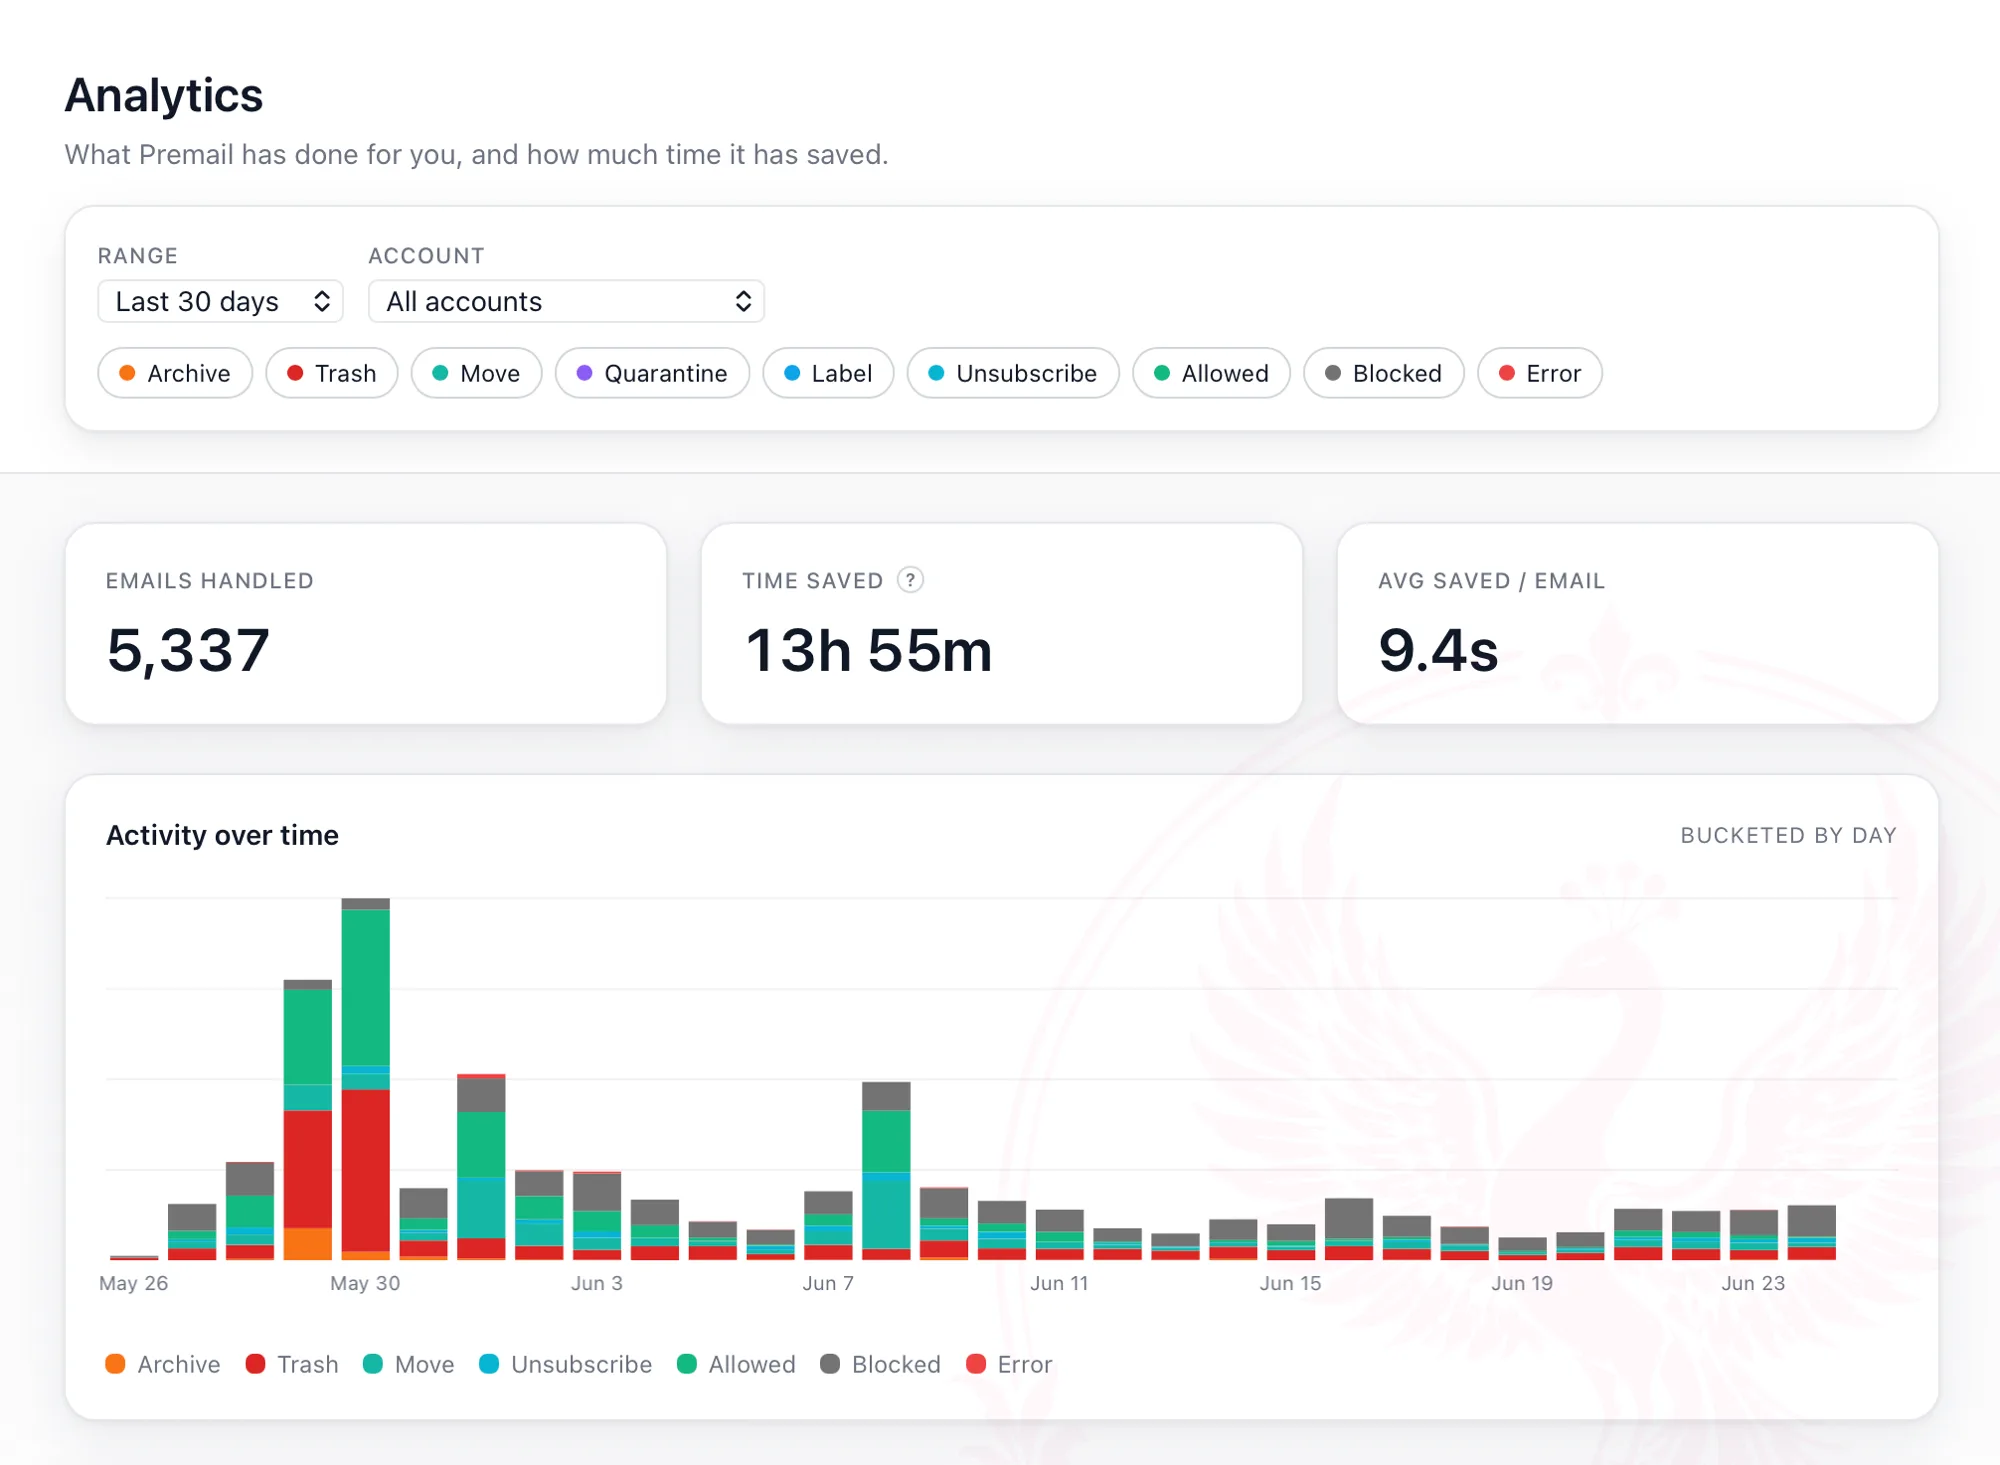
Task: Click the Activity over time heading
Action: click(x=222, y=835)
